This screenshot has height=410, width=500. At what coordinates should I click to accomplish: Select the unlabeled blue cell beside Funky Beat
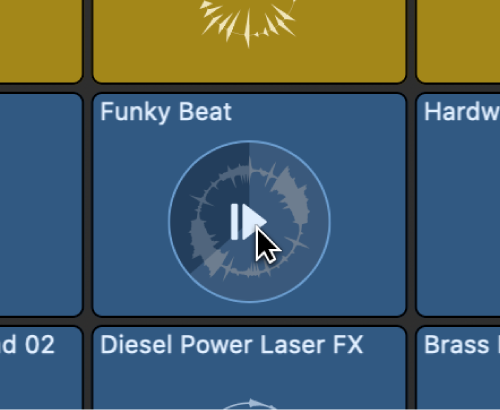click(41, 205)
